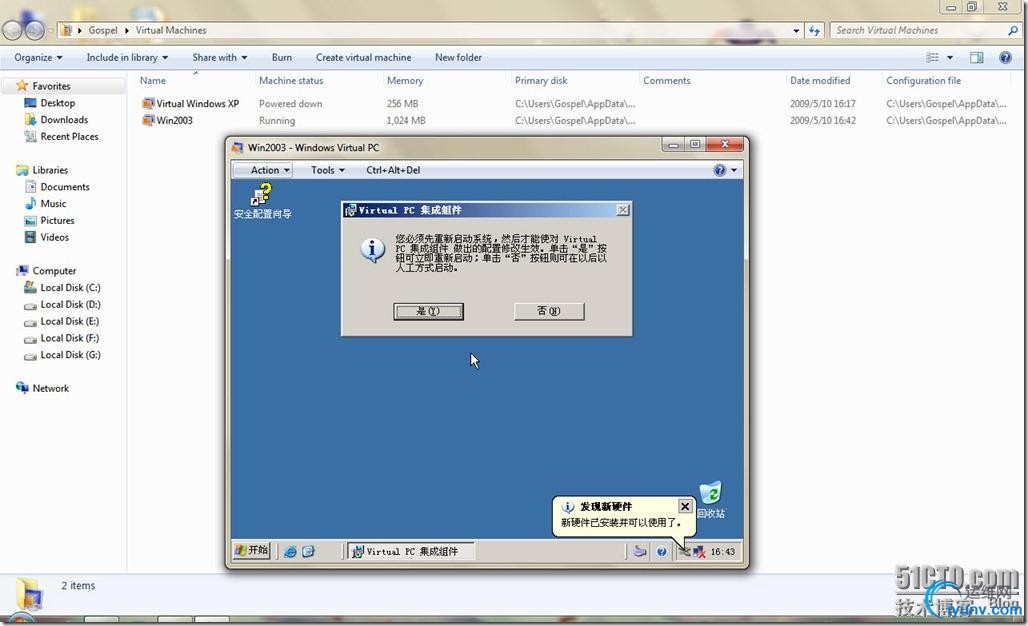1028x626 pixels.
Task: Click Gospel in address breadcrumb
Action: click(103, 30)
